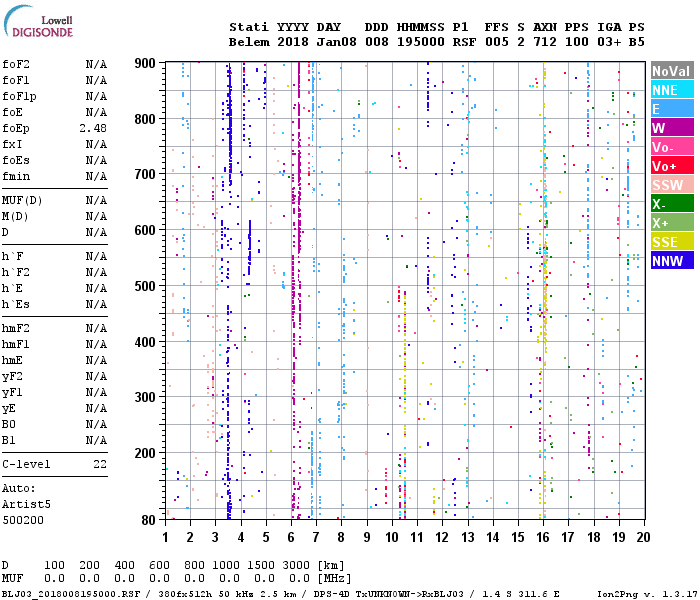Select the Vo+ red legend swatch
This screenshot has width=700, height=600.
672,166
